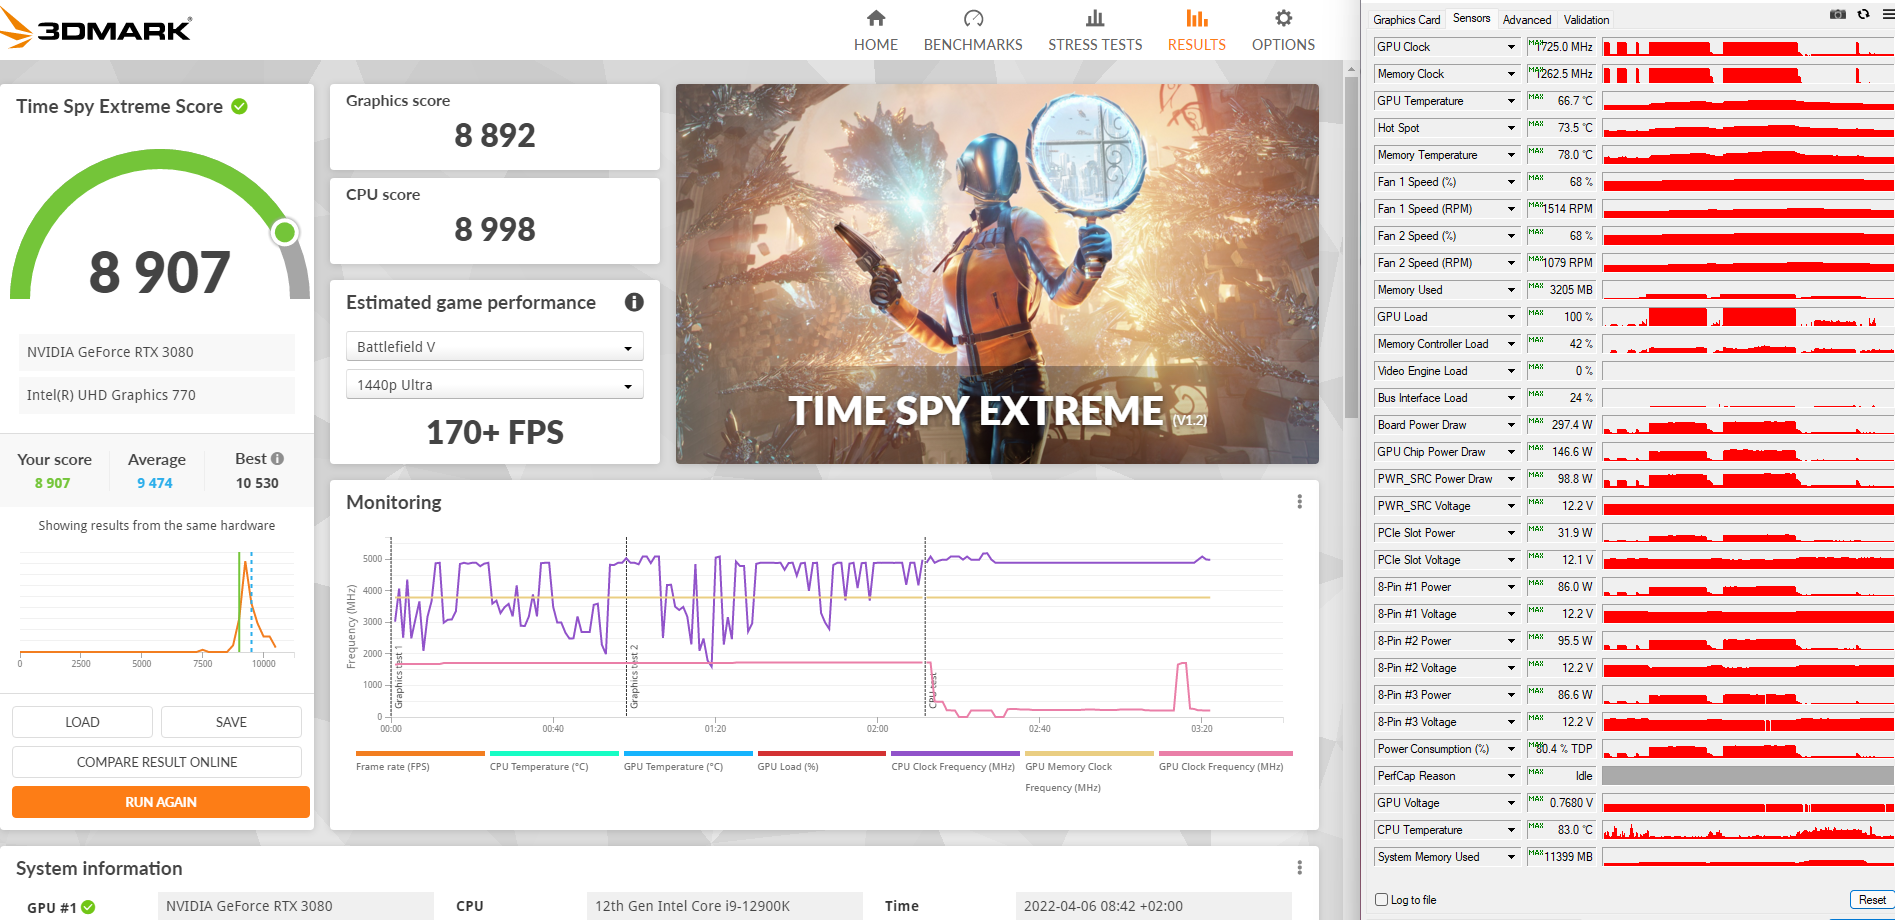
Task: Open the Results bar chart icon
Action: [x=1197, y=18]
